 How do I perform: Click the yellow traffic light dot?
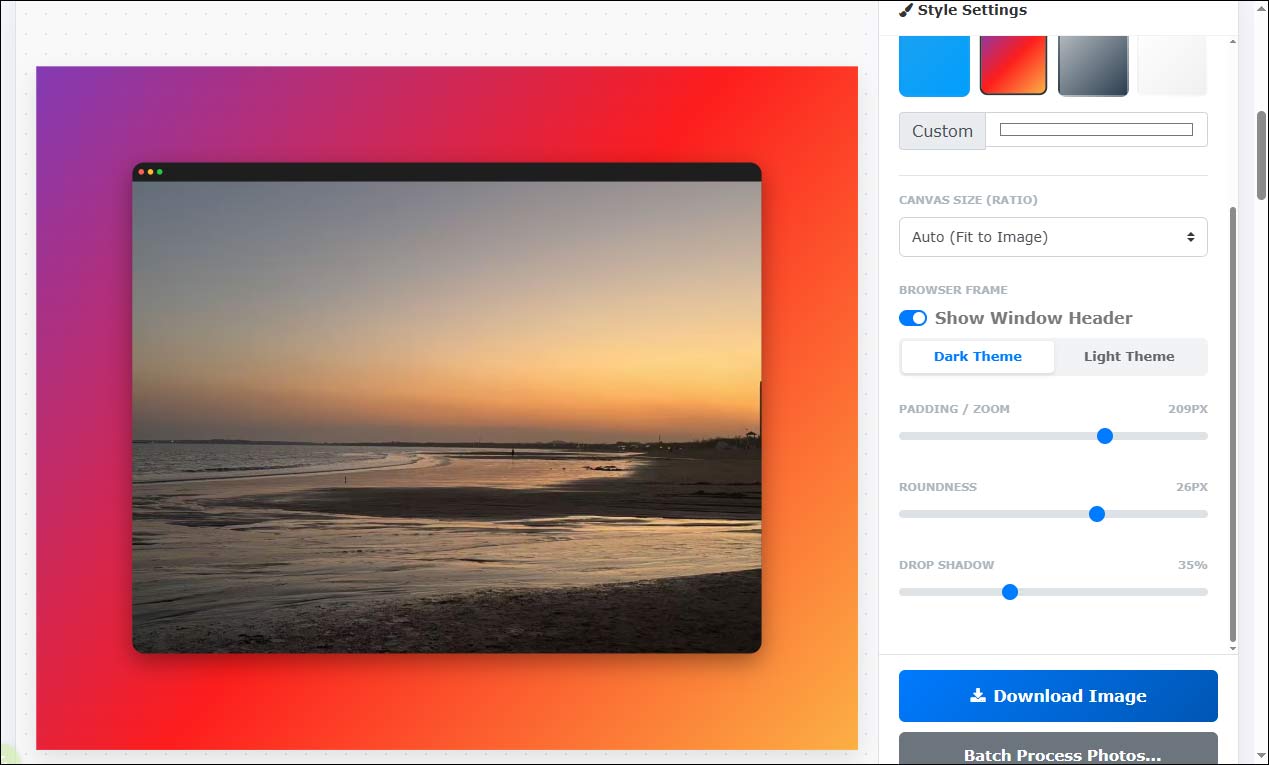(151, 171)
